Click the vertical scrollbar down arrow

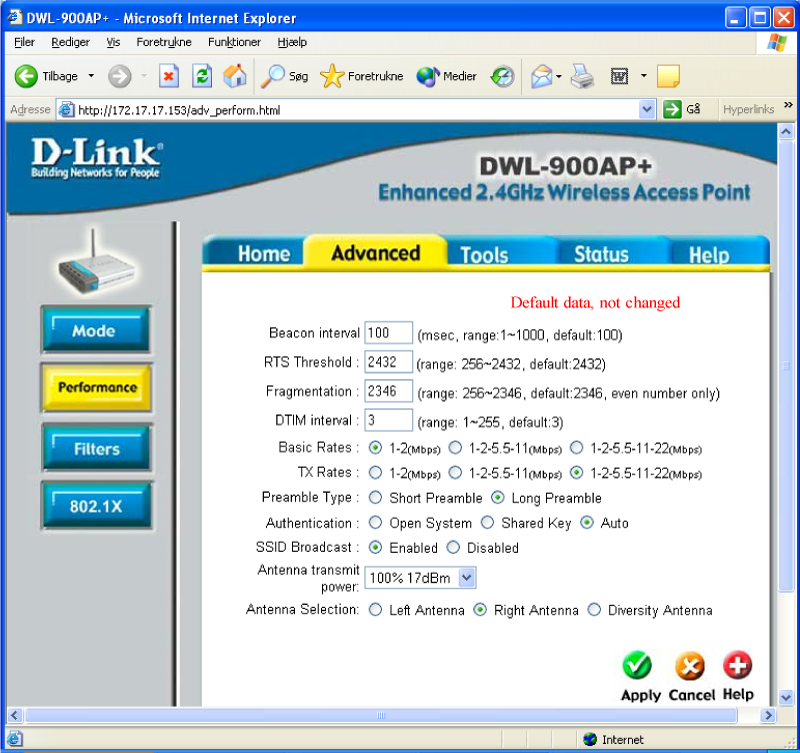(786, 697)
